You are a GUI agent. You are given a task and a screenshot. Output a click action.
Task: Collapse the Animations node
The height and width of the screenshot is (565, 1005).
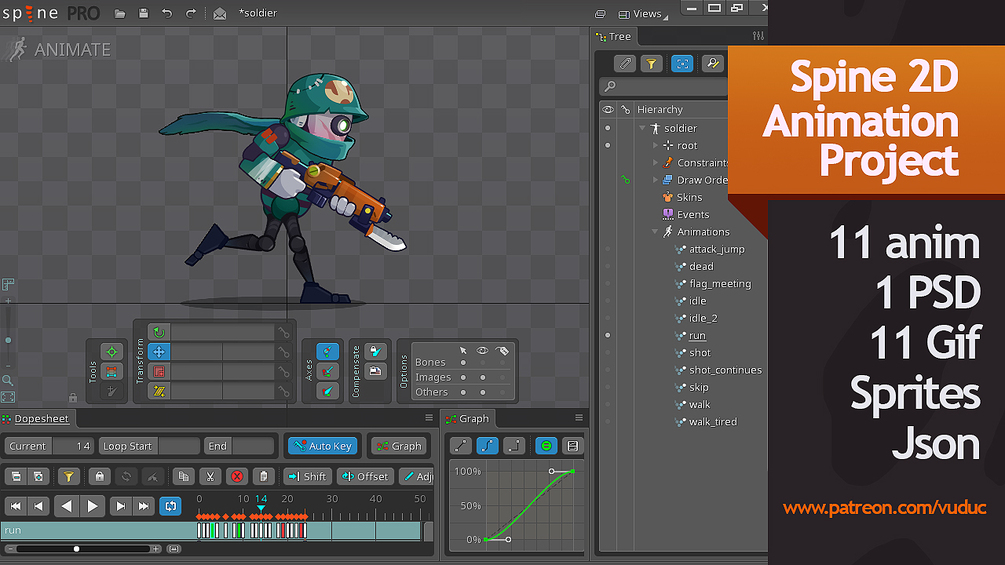[655, 232]
